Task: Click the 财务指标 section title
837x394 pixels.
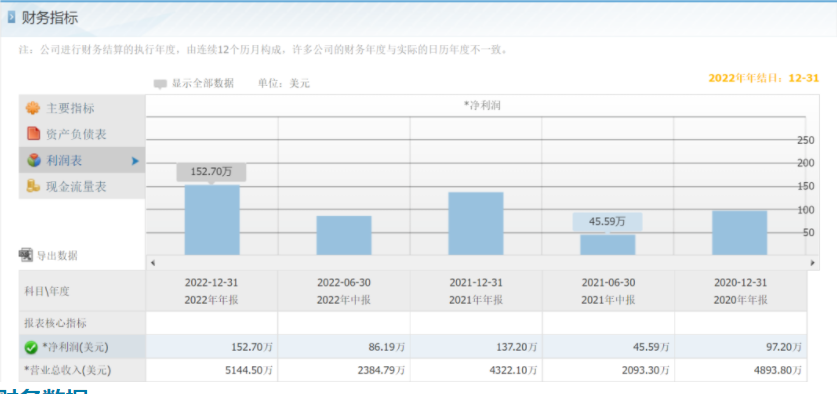Action: click(x=50, y=18)
